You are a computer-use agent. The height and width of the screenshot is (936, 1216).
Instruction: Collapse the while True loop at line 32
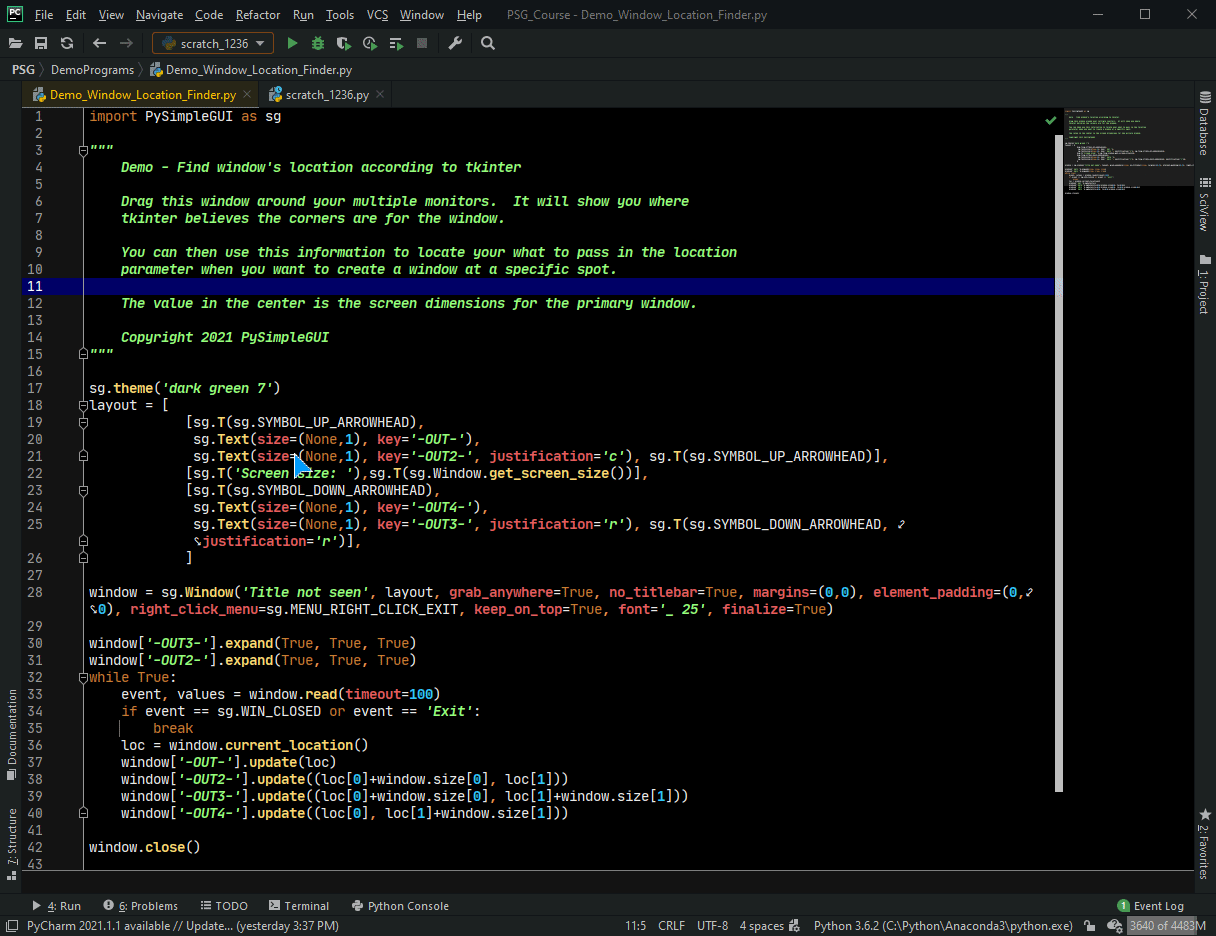(x=84, y=677)
